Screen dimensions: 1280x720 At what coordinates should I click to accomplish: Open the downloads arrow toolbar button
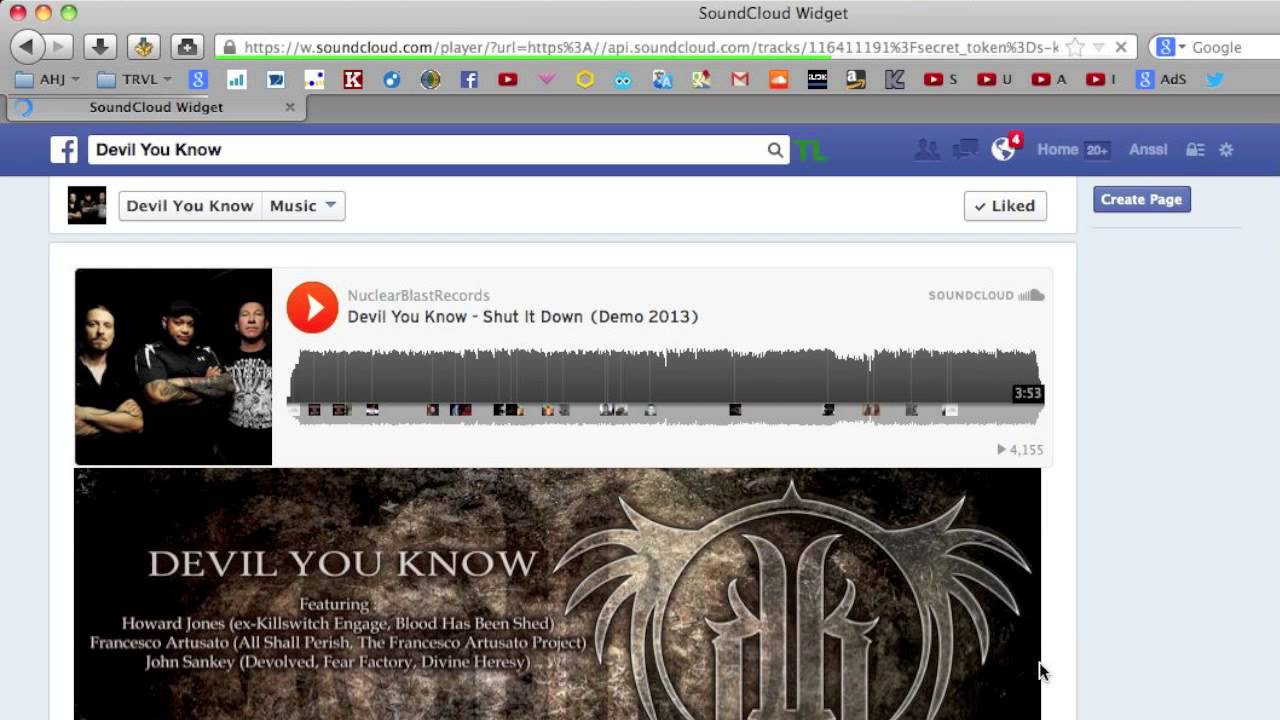(x=100, y=47)
